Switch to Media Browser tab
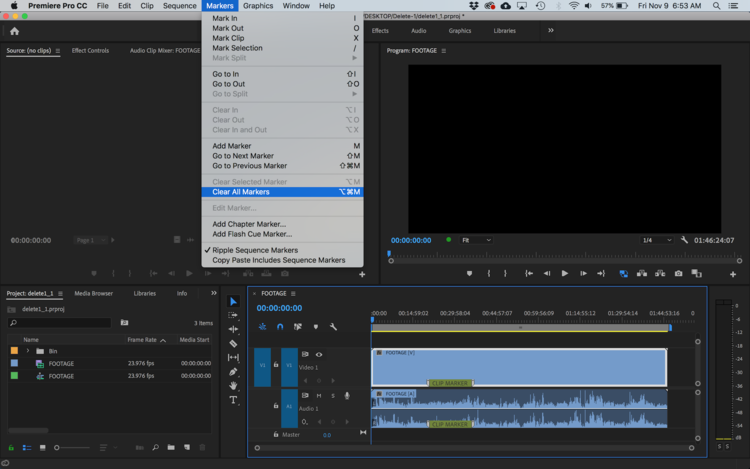The height and width of the screenshot is (469, 750). point(94,294)
